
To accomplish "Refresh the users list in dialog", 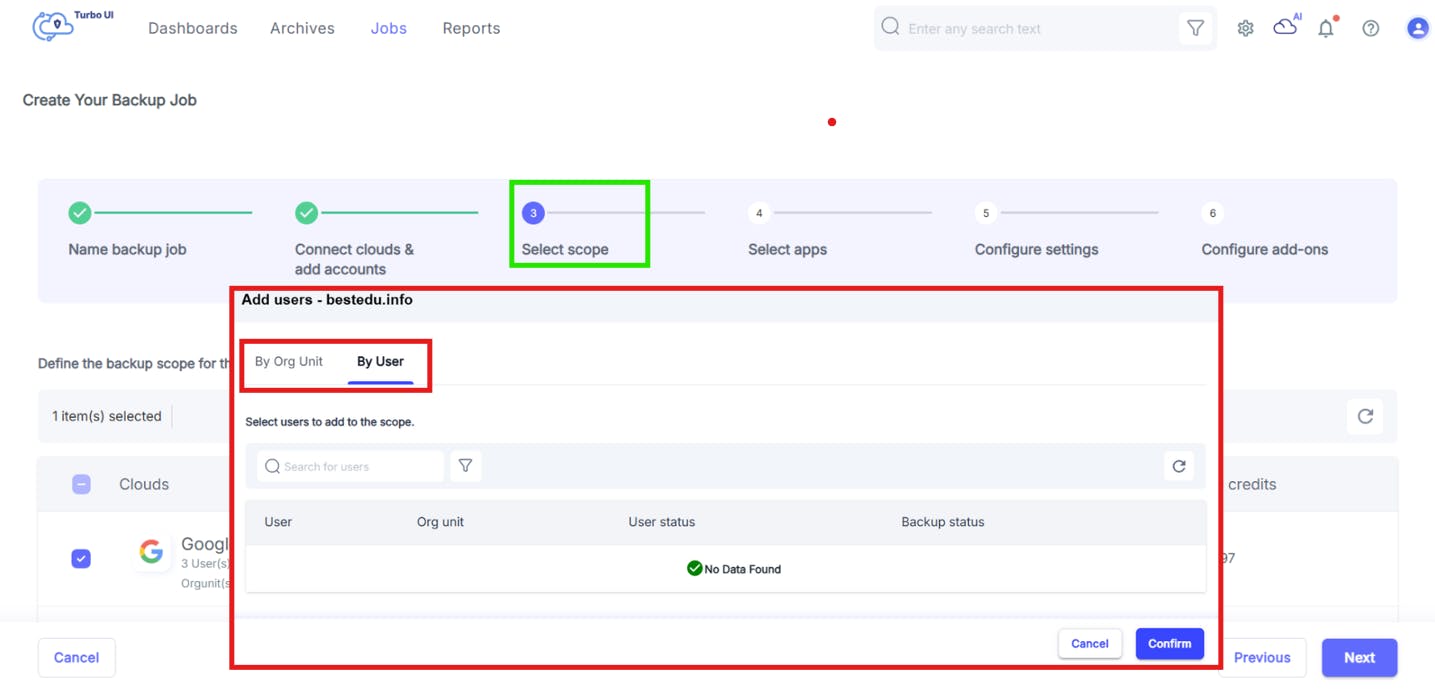I will [1179, 466].
